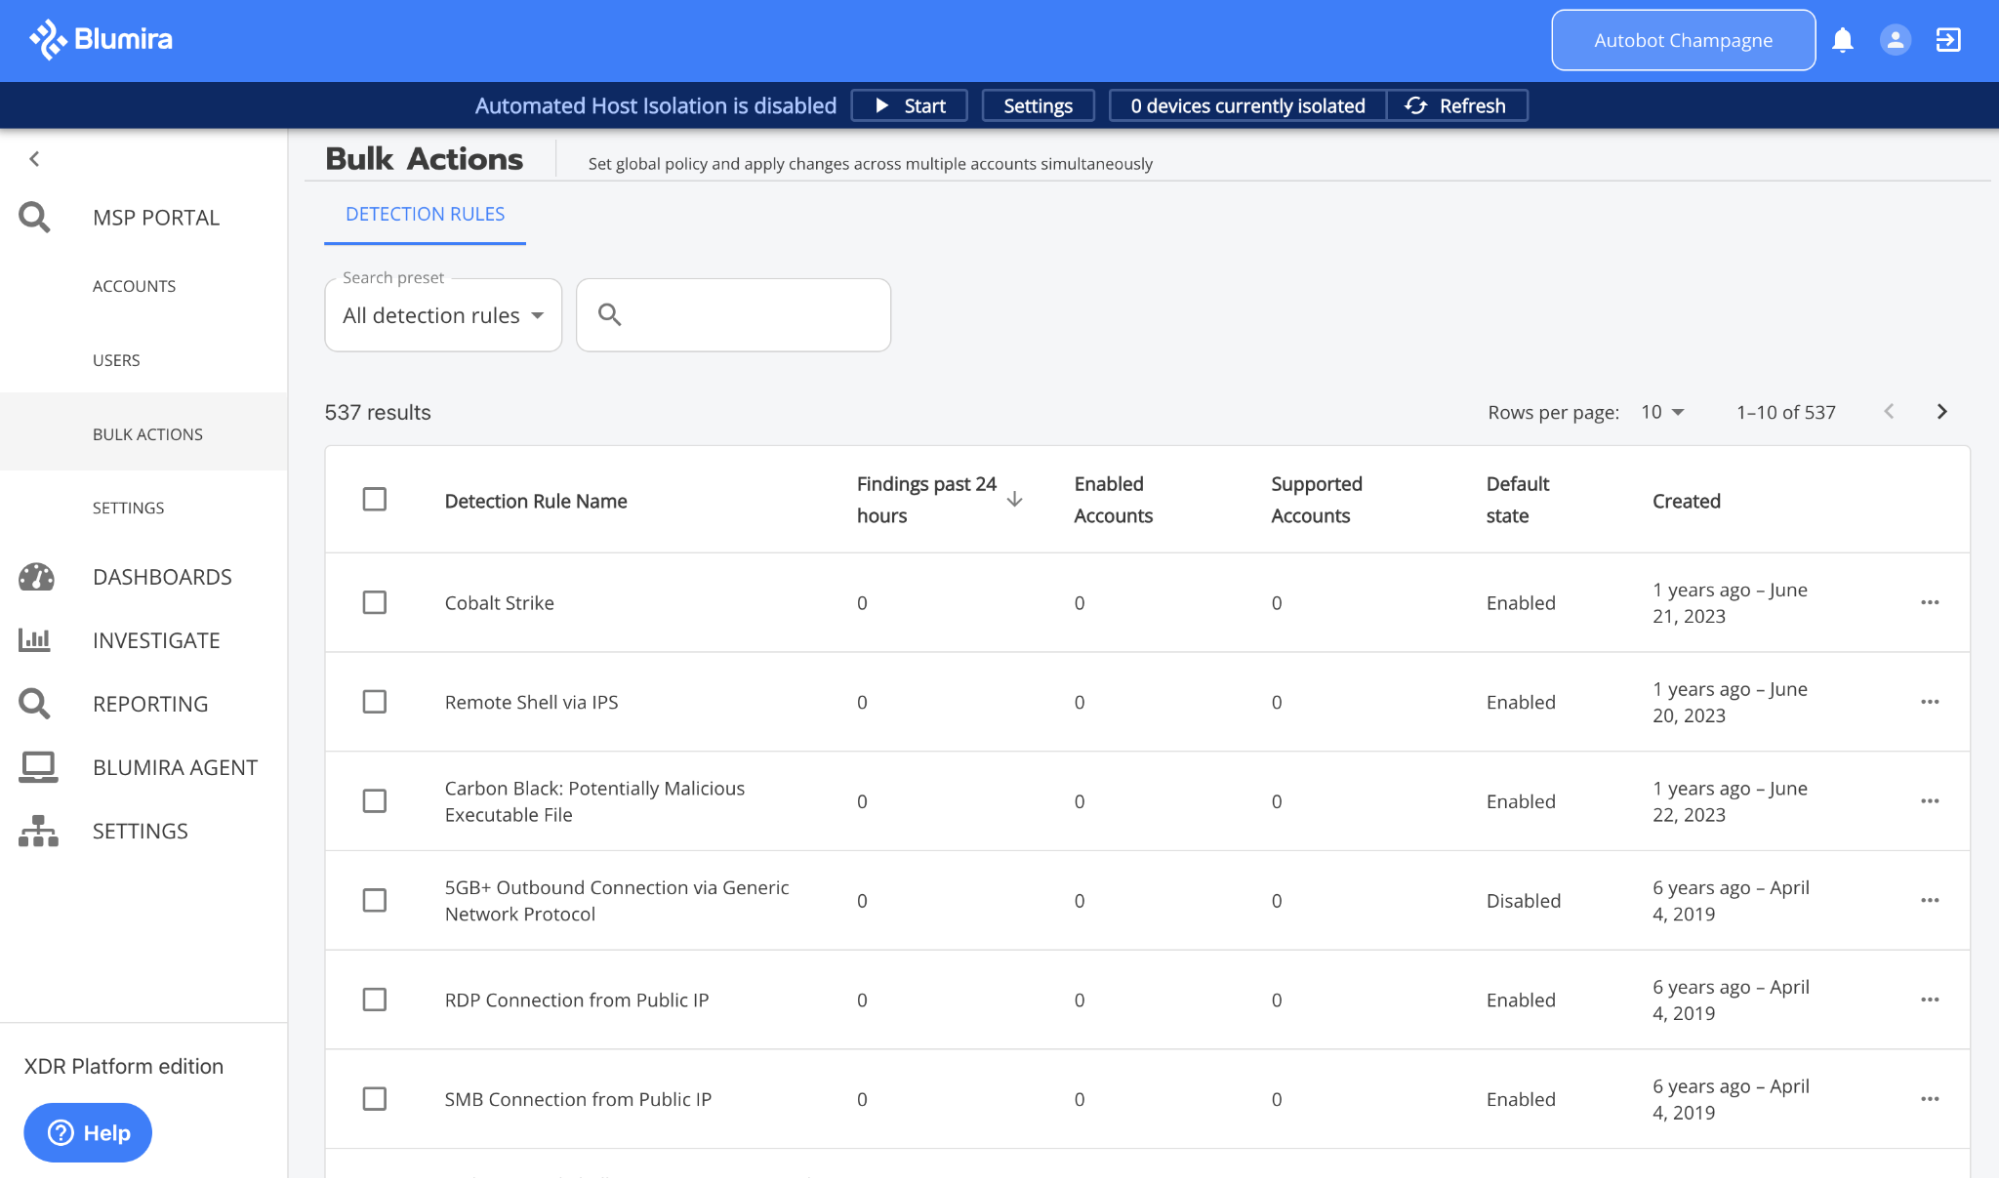1999x1179 pixels.
Task: Click next page arrow navigation
Action: pos(1941,411)
